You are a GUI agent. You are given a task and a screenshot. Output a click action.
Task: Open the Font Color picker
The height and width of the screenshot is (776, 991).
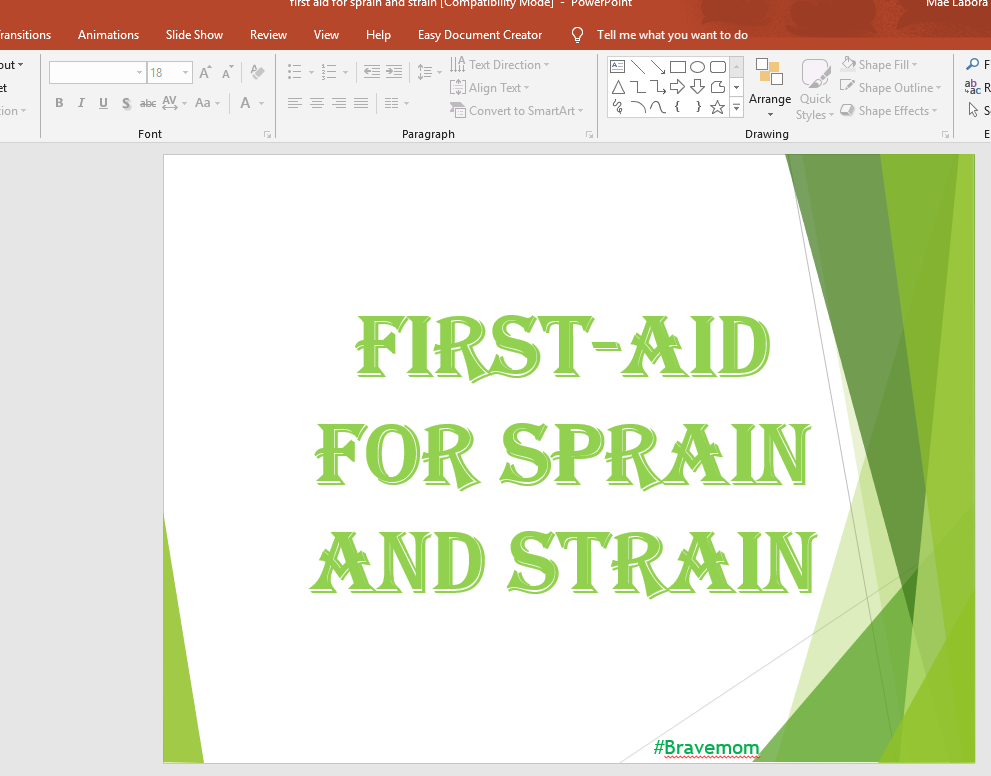(245, 103)
